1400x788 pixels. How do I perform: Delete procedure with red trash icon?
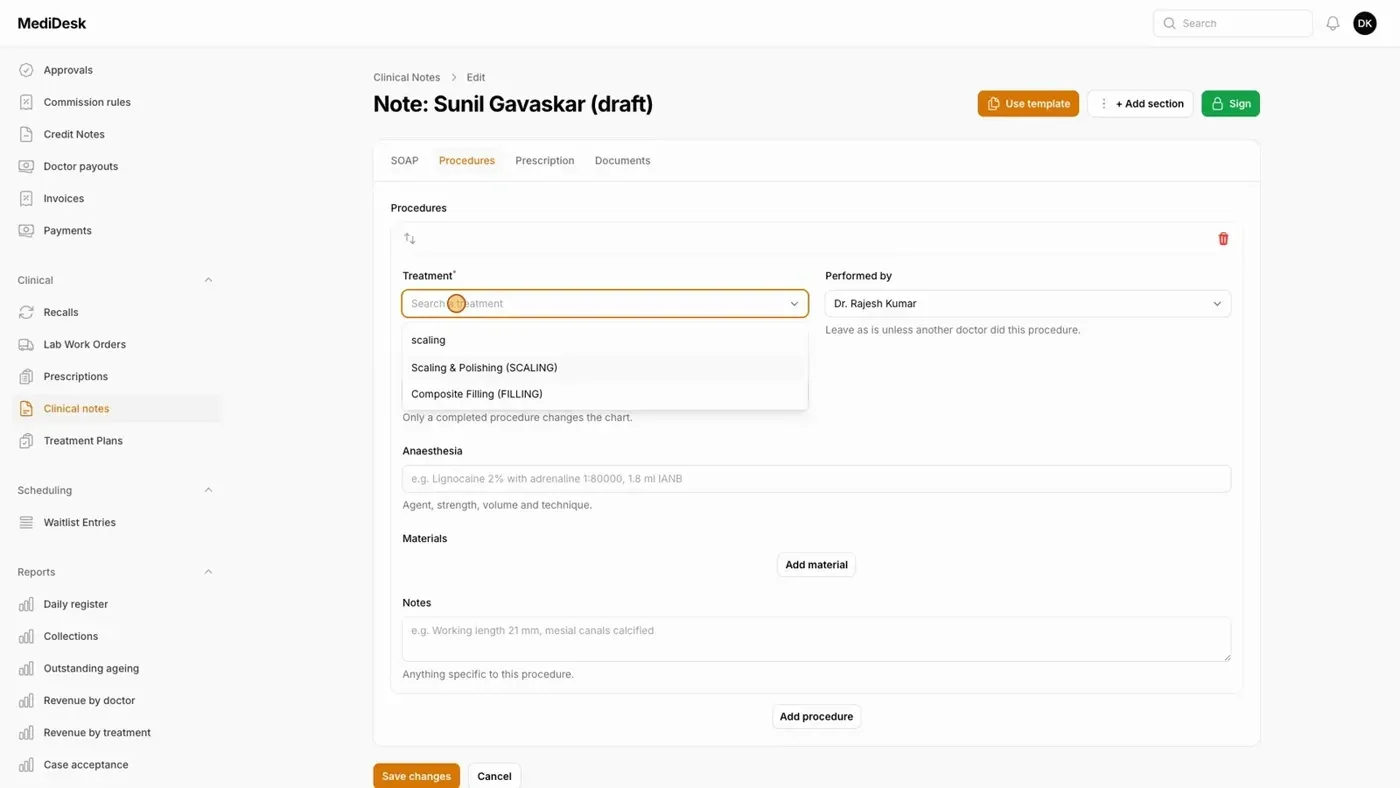click(x=1223, y=239)
